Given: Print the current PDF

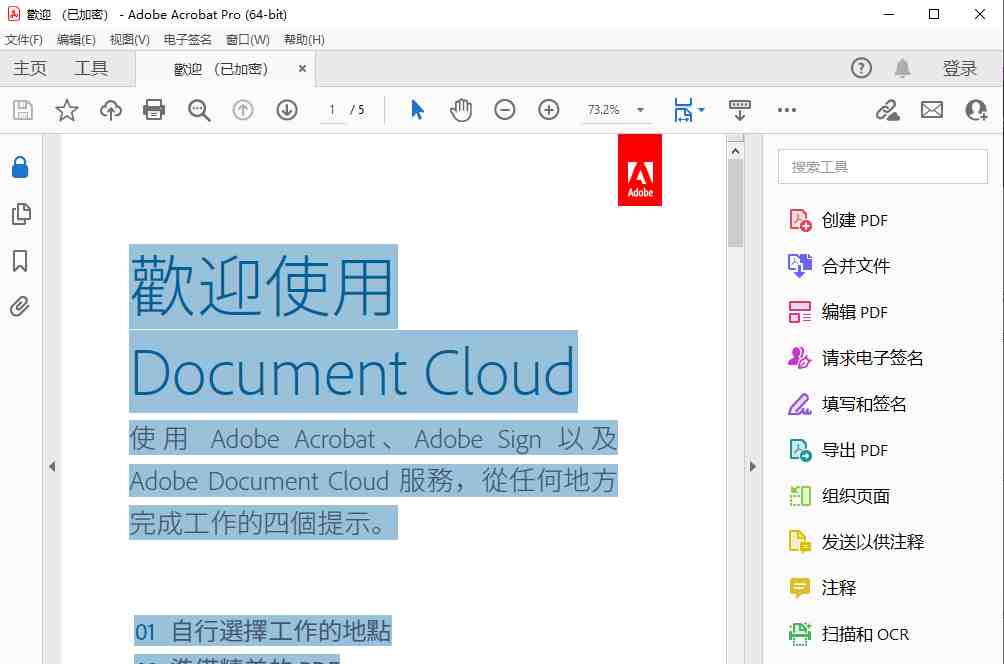Looking at the screenshot, I should tap(154, 110).
